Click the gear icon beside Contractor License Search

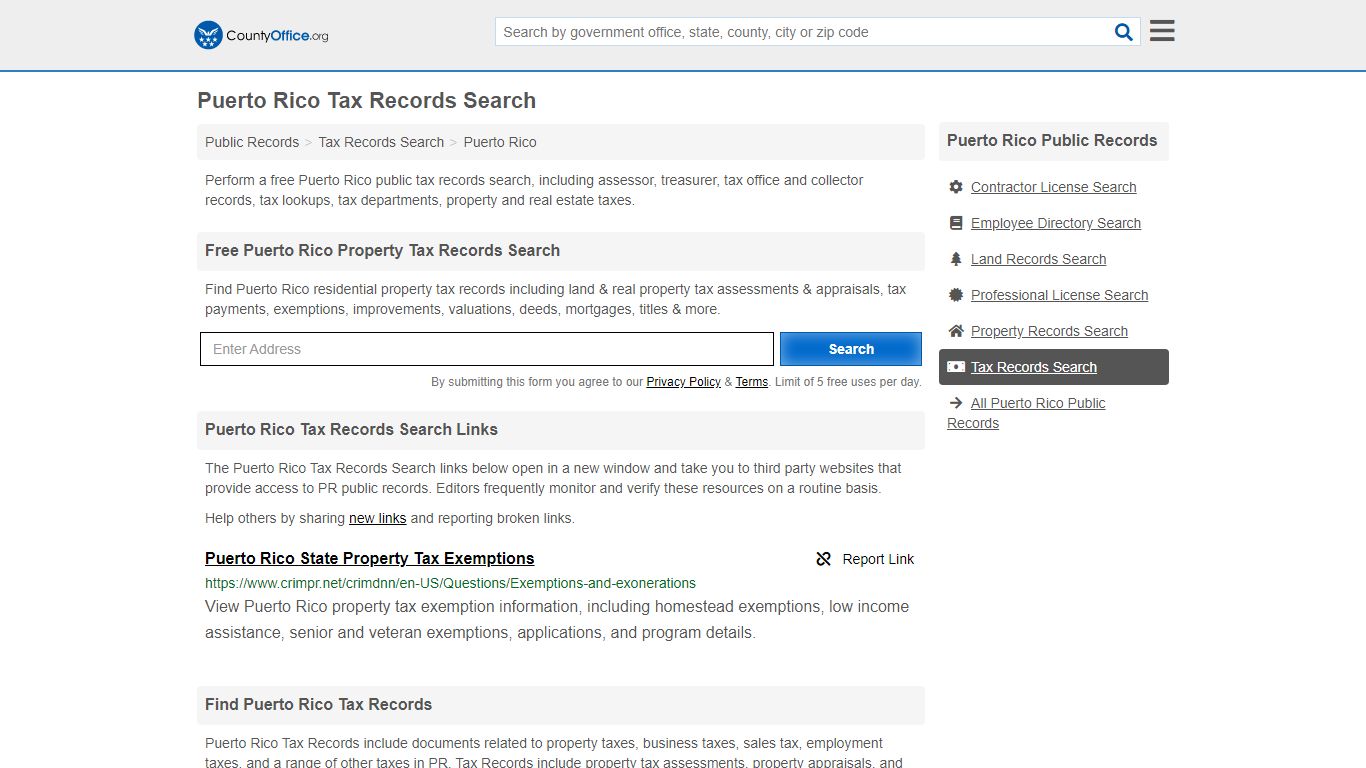coord(956,187)
